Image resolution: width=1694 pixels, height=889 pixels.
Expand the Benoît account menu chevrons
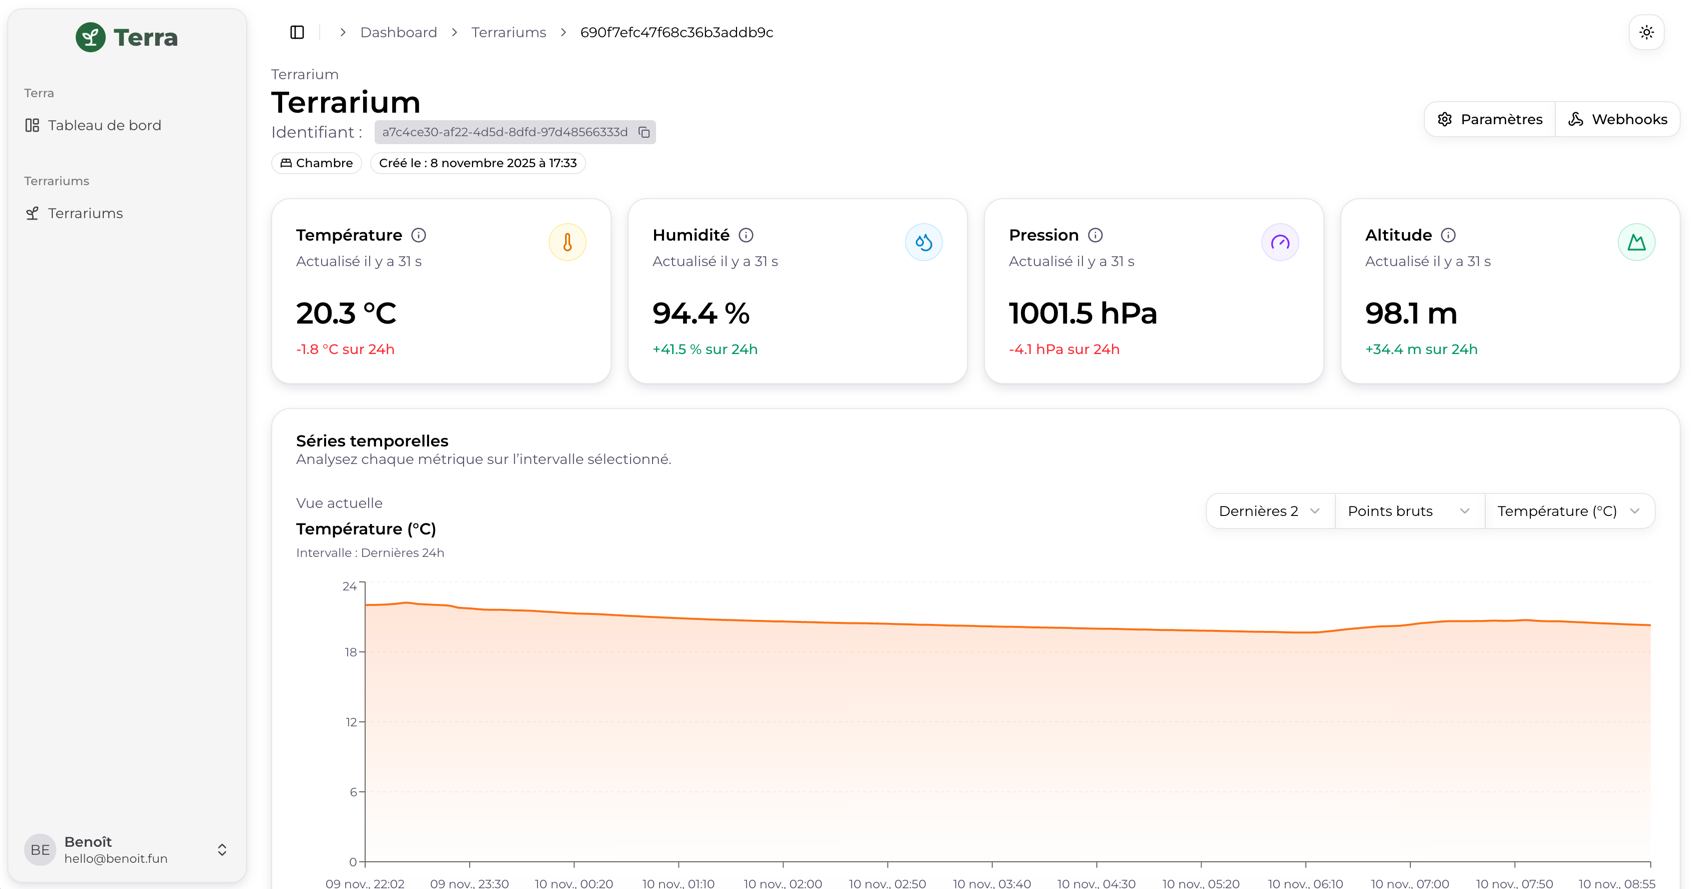coord(222,850)
